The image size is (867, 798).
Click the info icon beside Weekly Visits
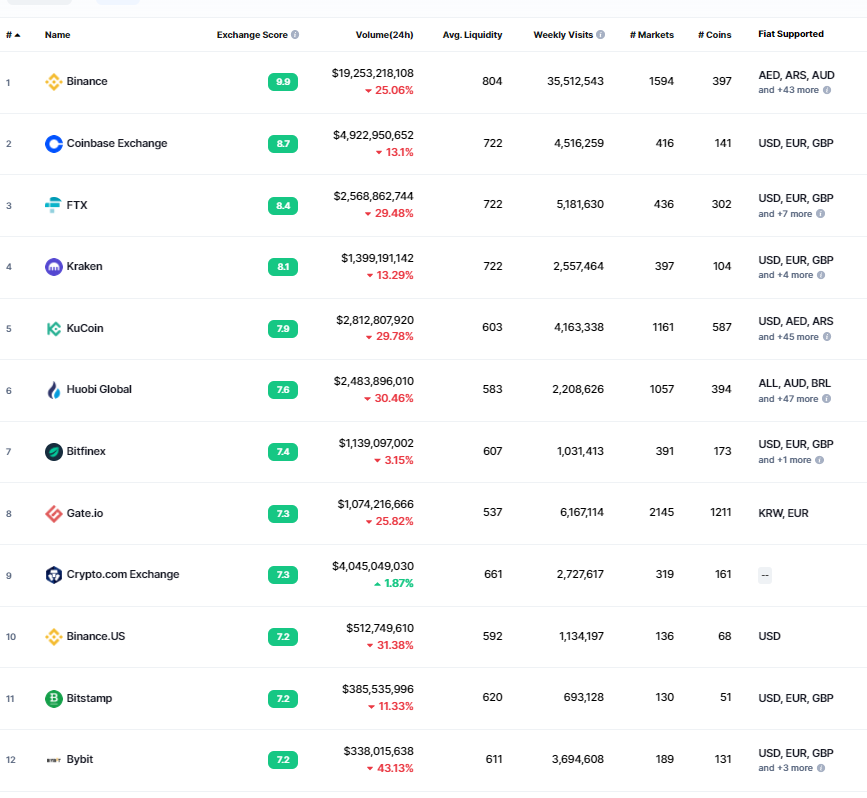click(x=600, y=34)
